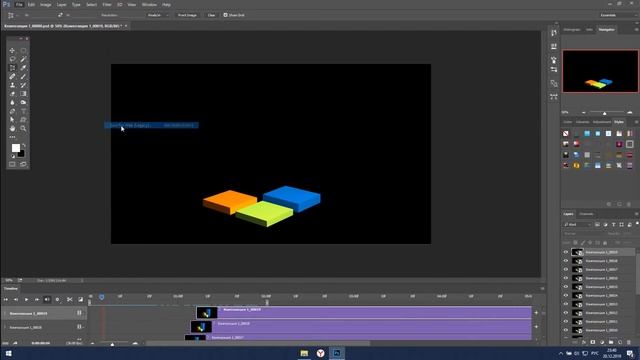The height and width of the screenshot is (360, 640).
Task: Open the resolution units dropdown
Action: pyautogui.click(x=157, y=15)
